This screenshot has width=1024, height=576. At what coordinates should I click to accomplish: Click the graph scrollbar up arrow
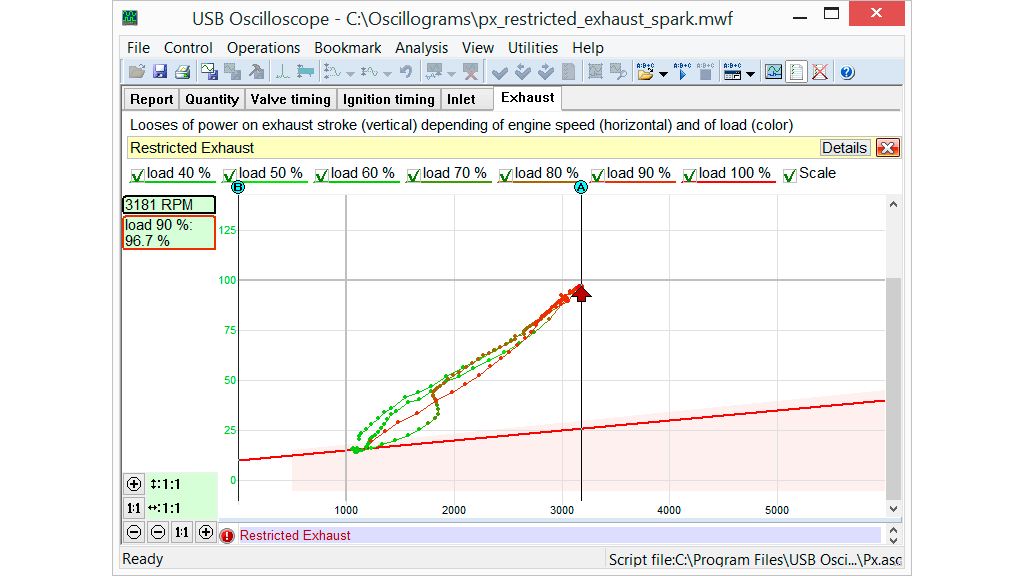pos(893,204)
